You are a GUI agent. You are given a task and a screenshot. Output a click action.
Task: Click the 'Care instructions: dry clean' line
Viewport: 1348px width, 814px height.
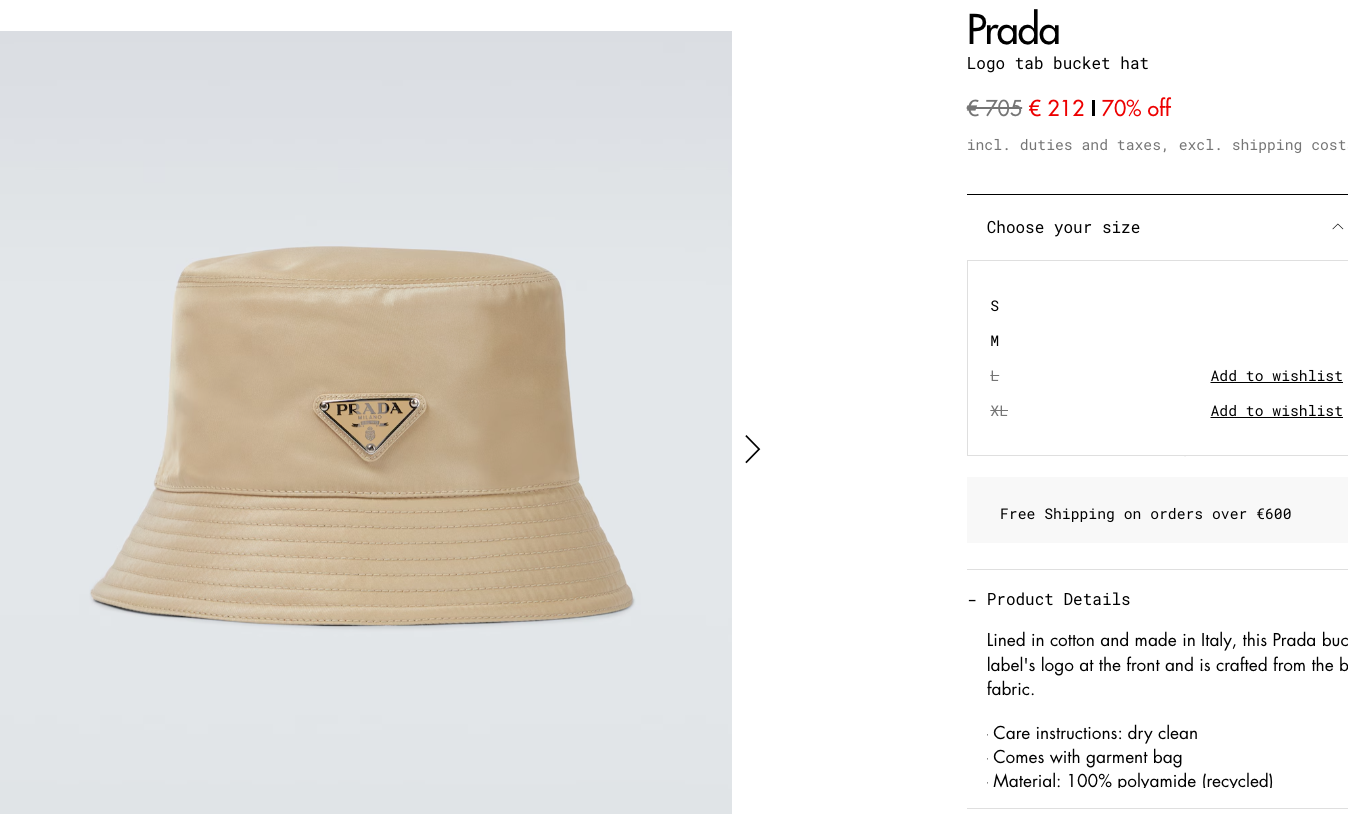[1095, 733]
